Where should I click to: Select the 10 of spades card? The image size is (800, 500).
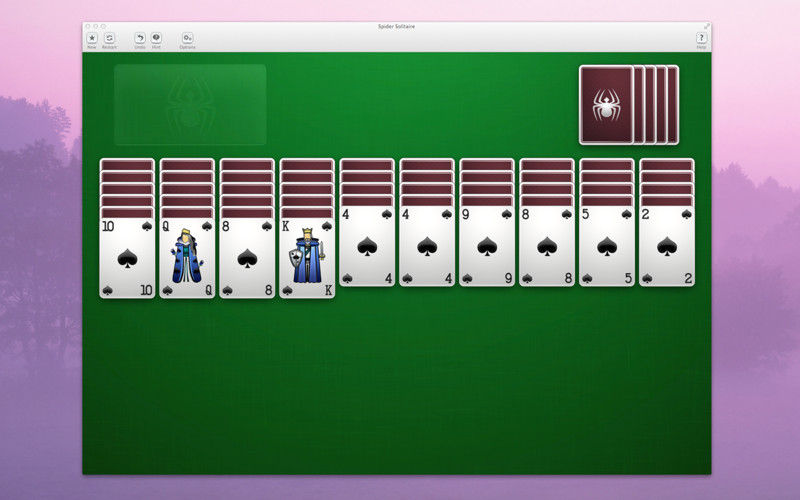click(x=127, y=258)
